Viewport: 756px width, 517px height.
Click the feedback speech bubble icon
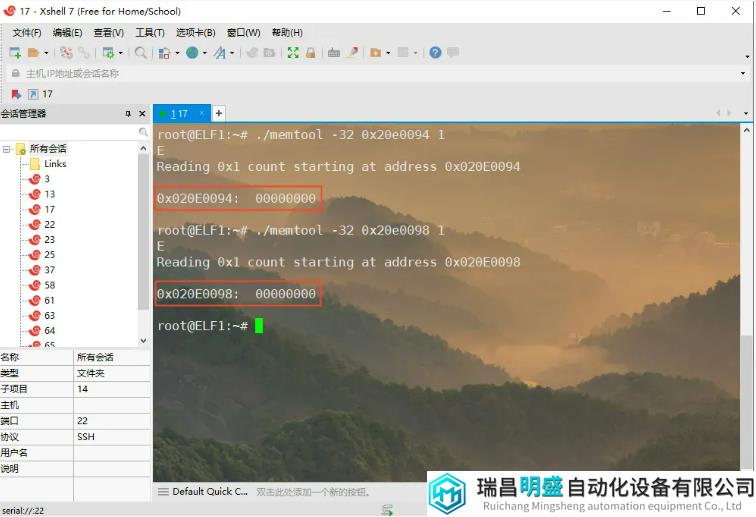click(x=453, y=53)
